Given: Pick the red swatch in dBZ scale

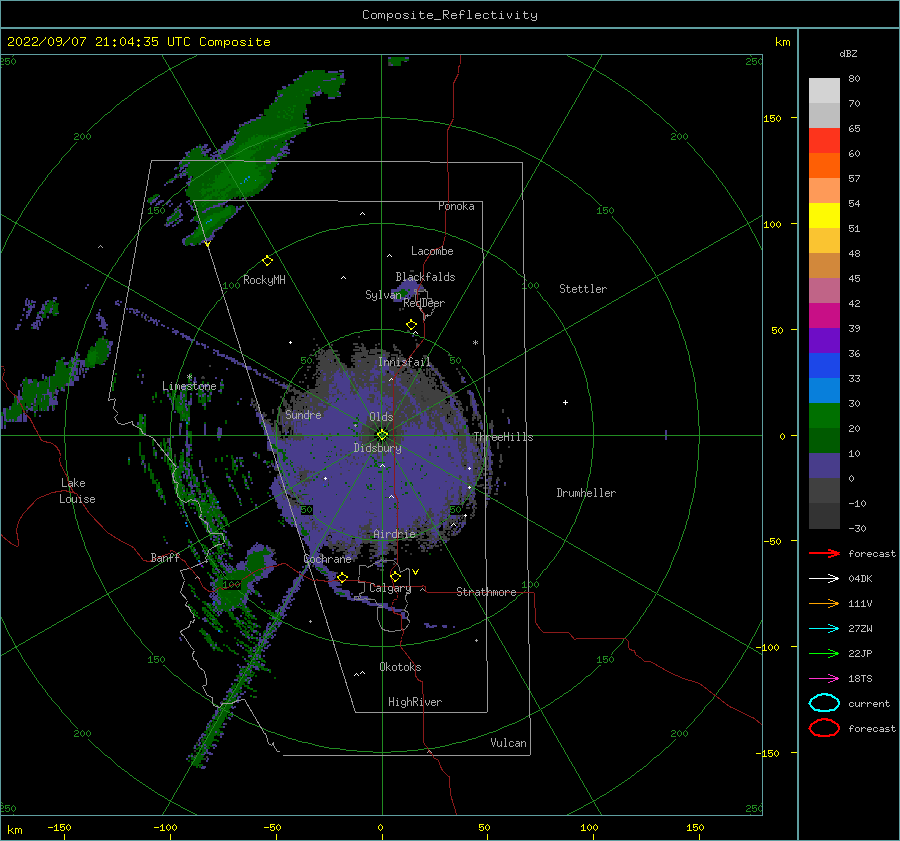Looking at the screenshot, I should pyautogui.click(x=824, y=141).
